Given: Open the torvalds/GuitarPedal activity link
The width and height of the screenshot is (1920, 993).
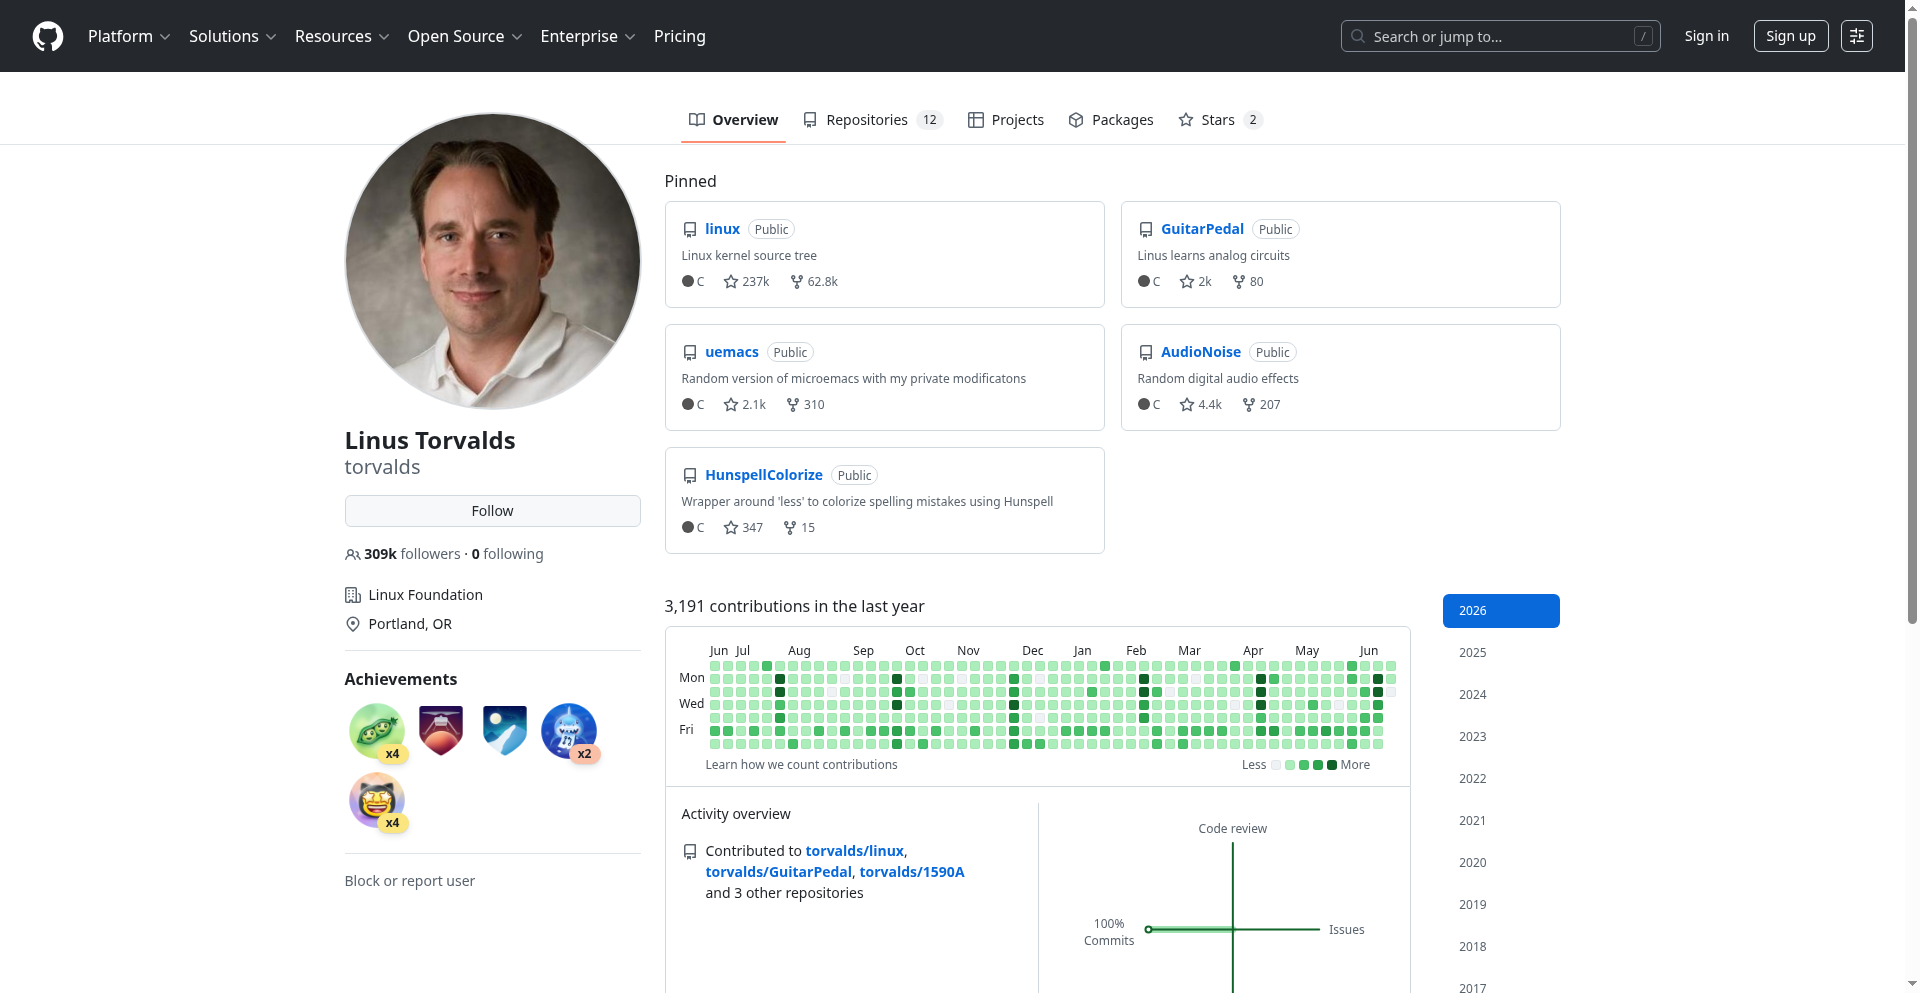Looking at the screenshot, I should click(778, 872).
